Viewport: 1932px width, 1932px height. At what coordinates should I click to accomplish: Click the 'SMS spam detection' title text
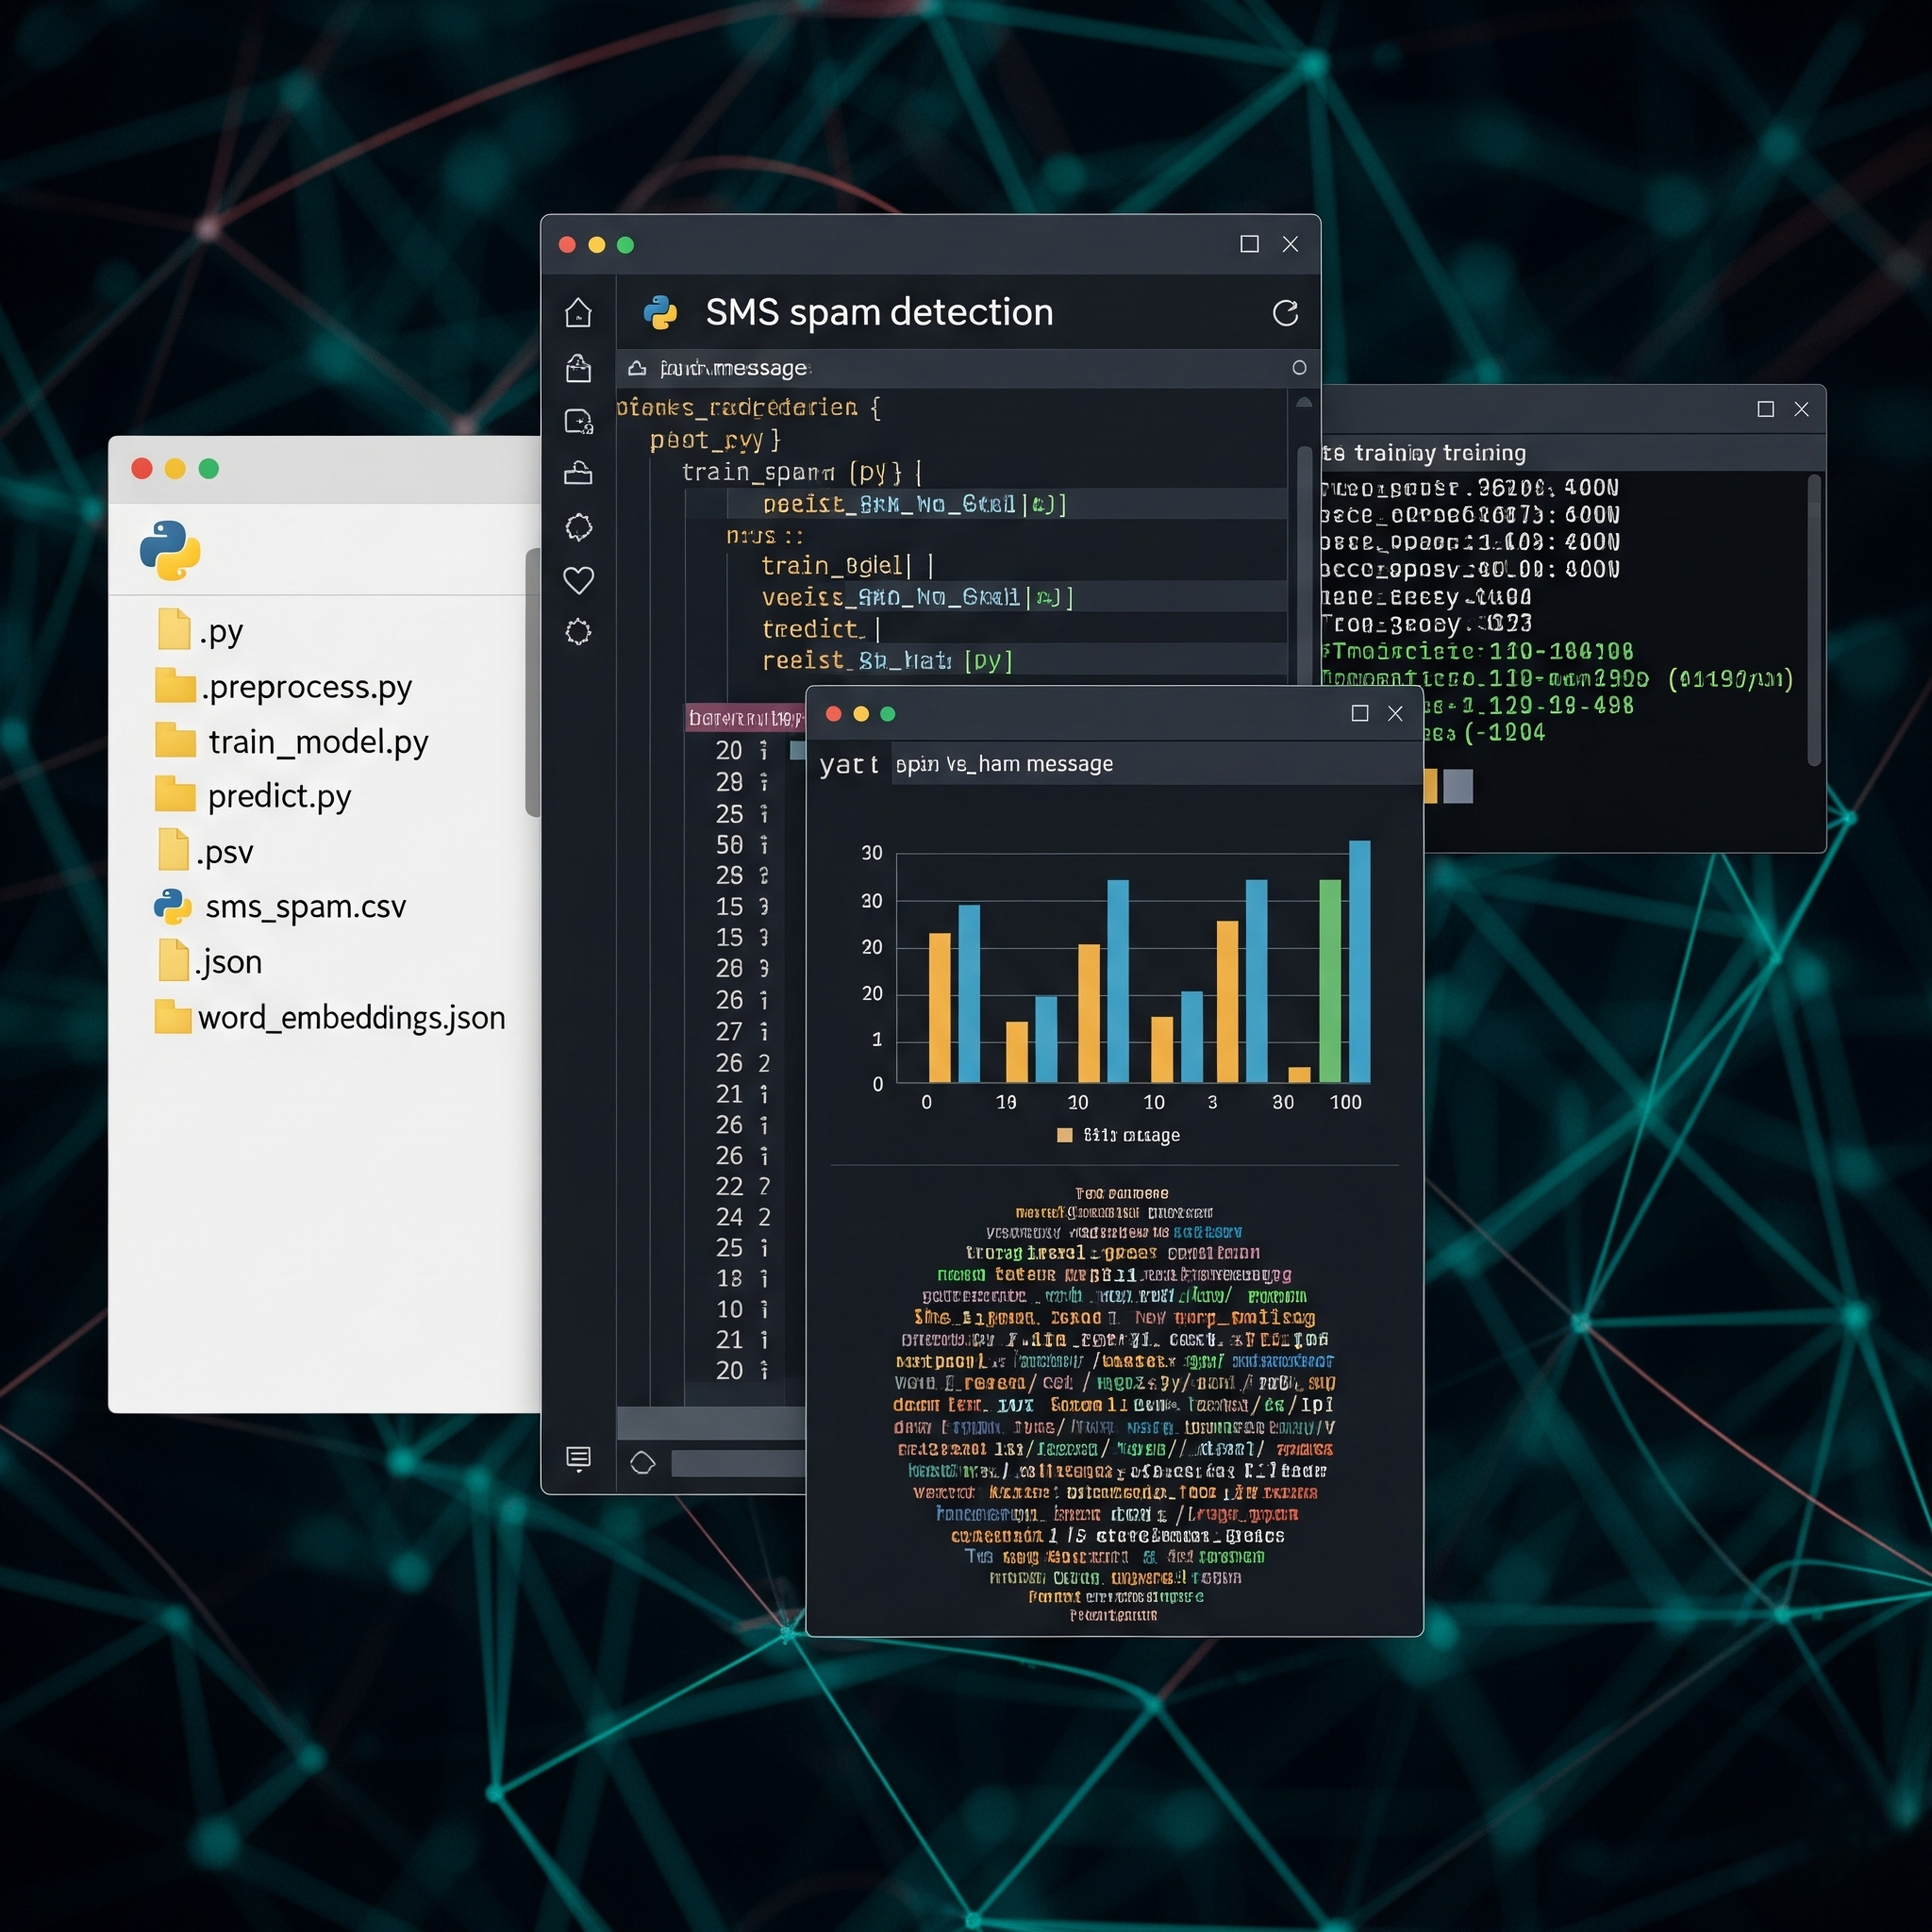point(879,313)
